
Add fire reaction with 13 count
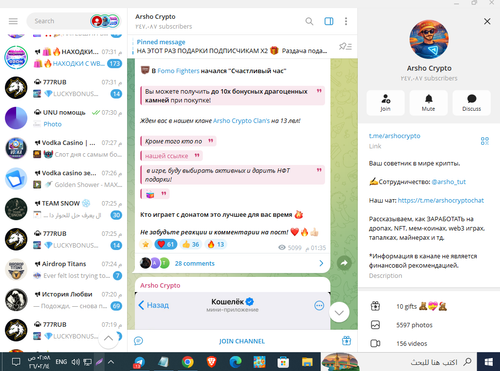pos(216,244)
